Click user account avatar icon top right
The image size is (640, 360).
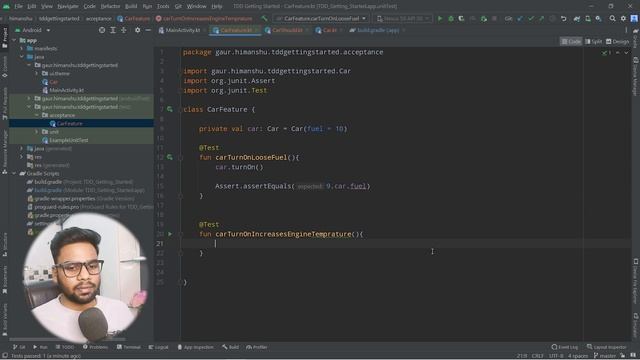click(x=634, y=18)
